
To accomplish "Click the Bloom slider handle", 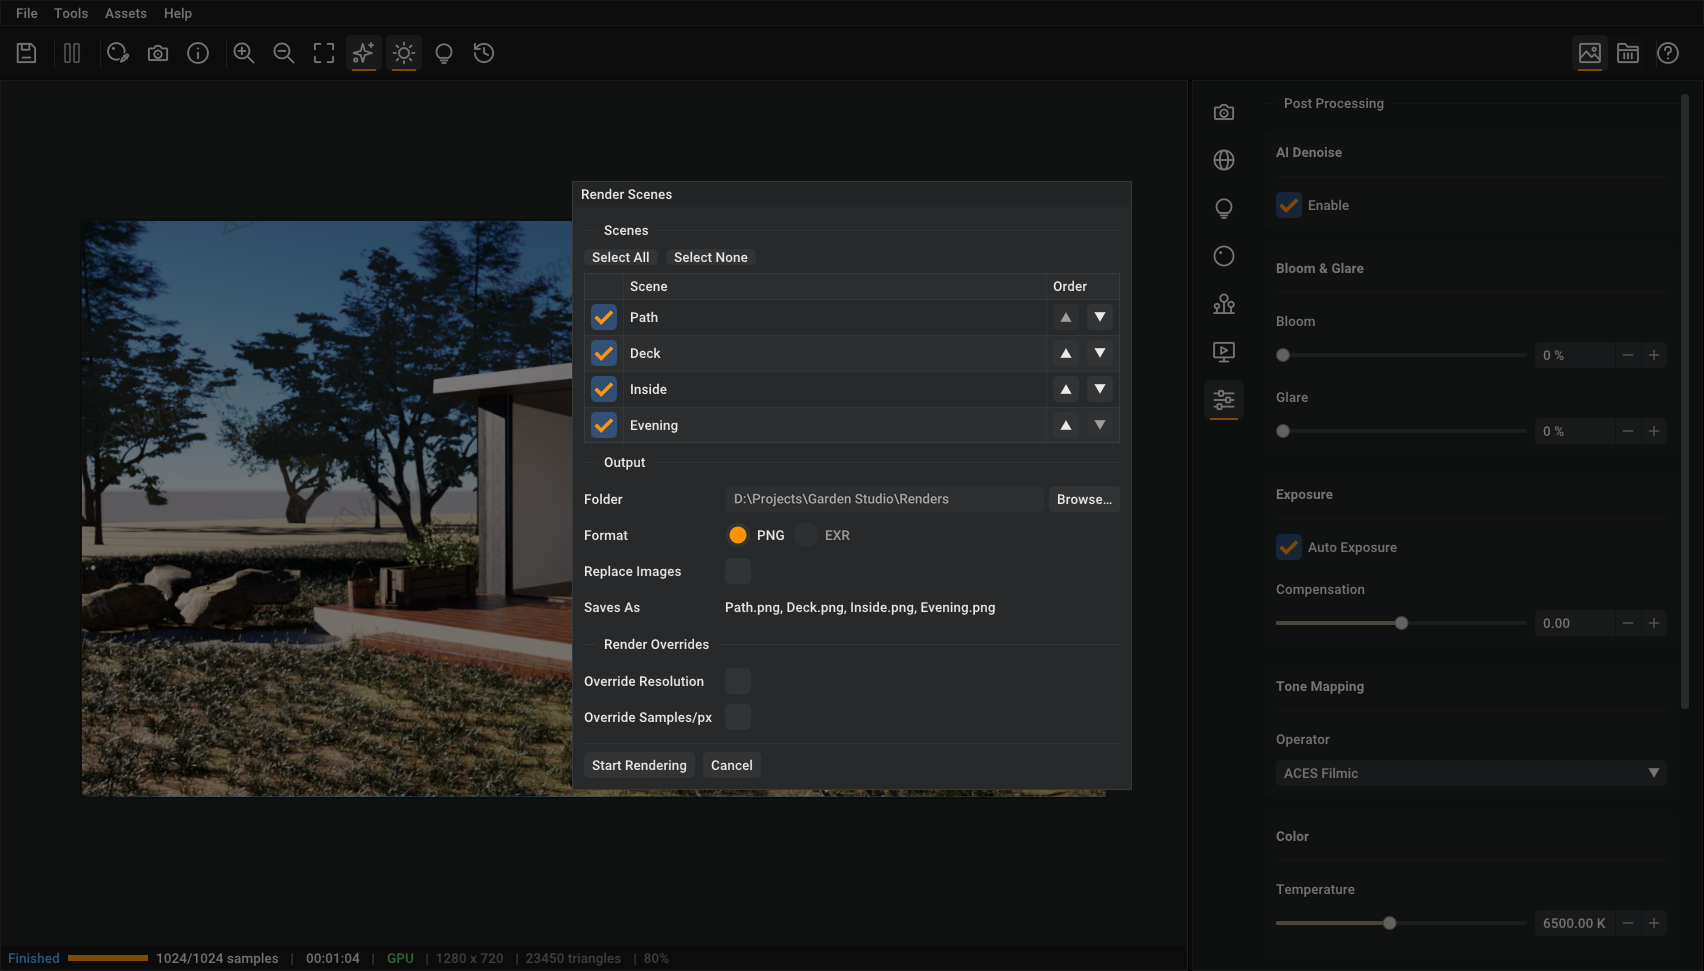I will (x=1283, y=355).
